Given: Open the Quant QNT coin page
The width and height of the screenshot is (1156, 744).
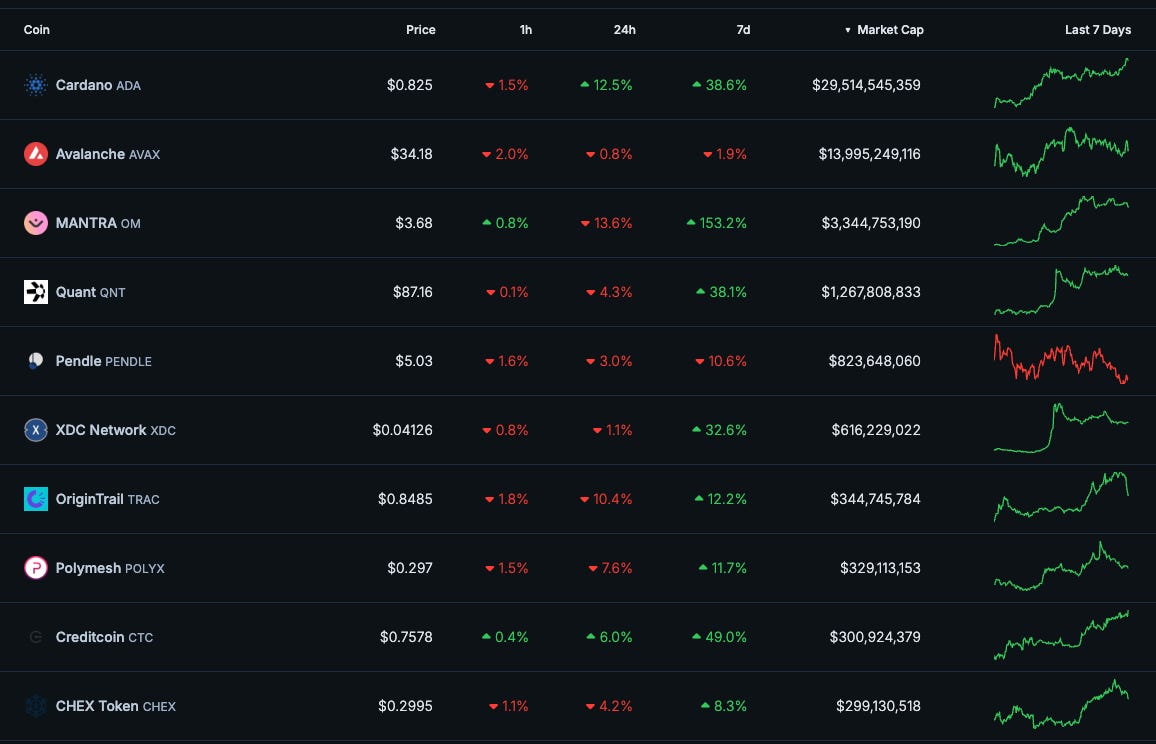Looking at the screenshot, I should click(91, 292).
